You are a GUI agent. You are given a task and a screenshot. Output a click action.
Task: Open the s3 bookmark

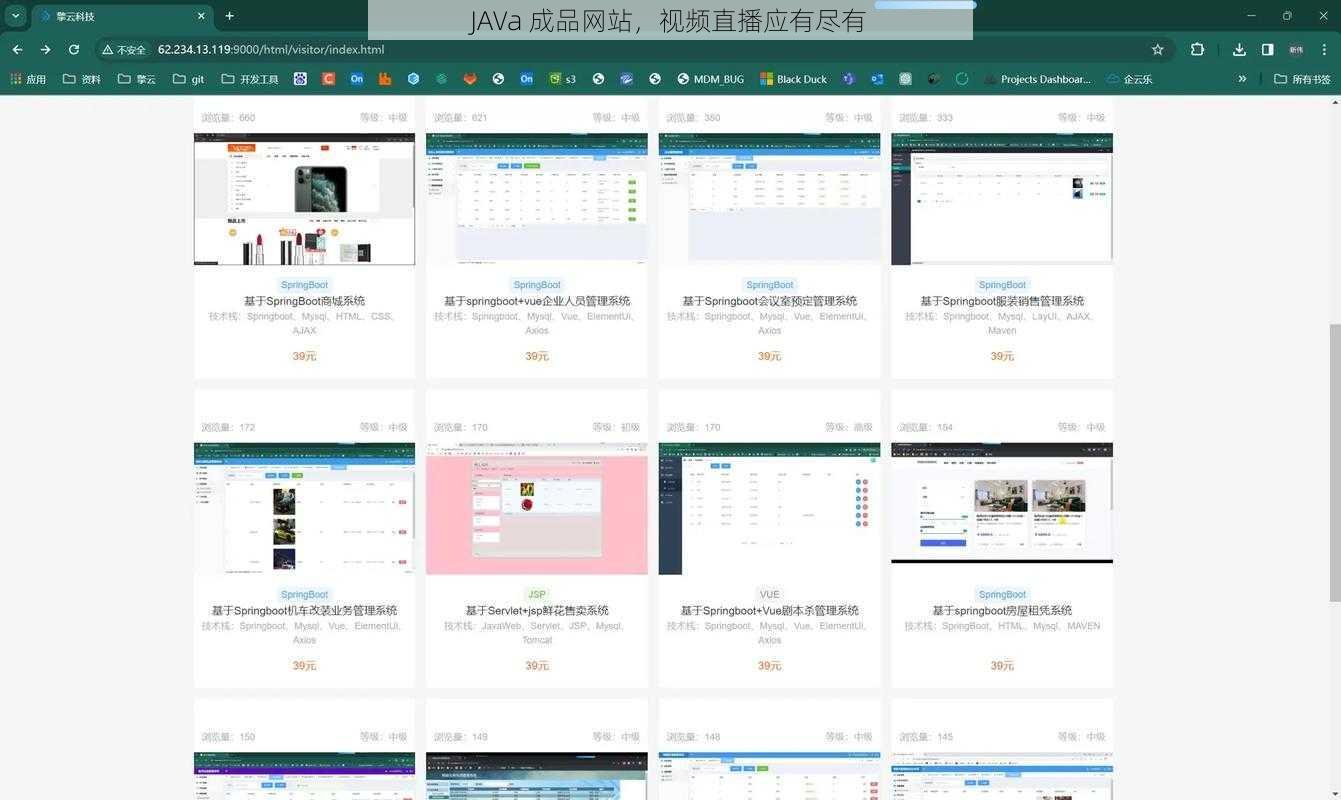pos(562,79)
